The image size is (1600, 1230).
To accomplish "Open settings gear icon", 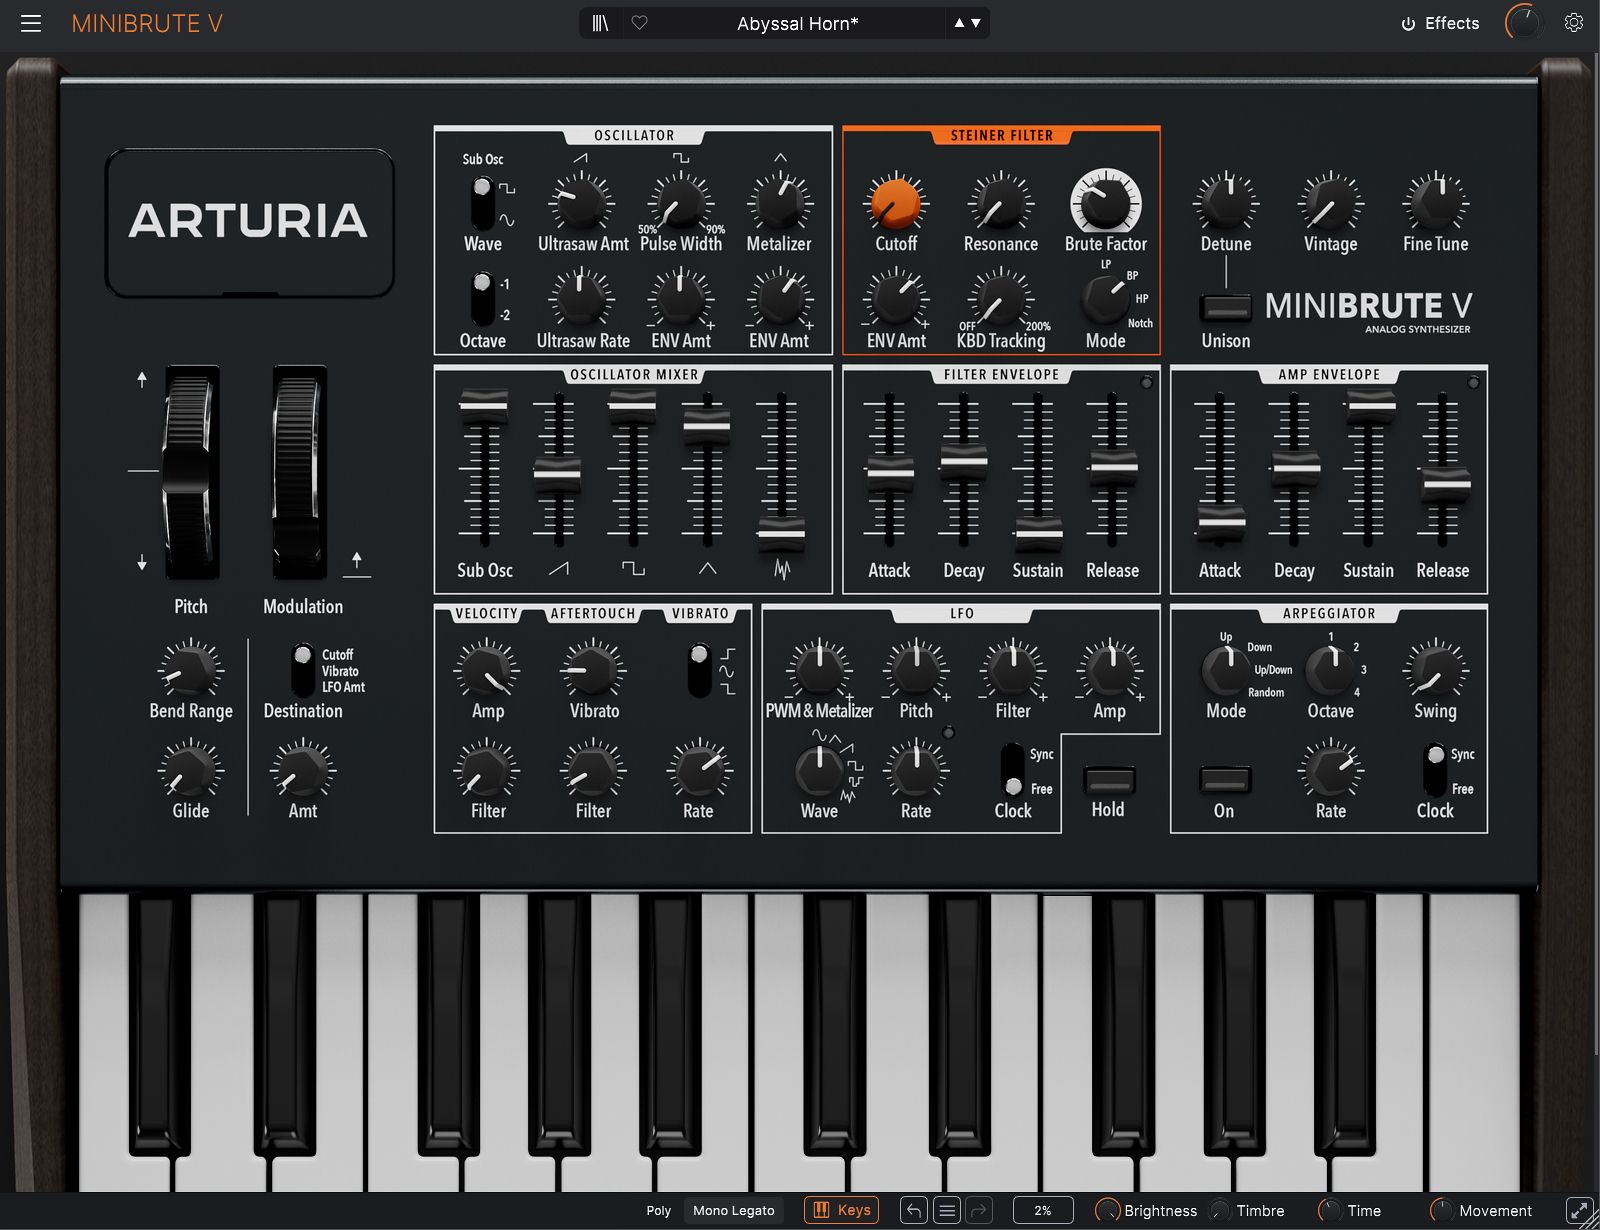I will pyautogui.click(x=1574, y=23).
